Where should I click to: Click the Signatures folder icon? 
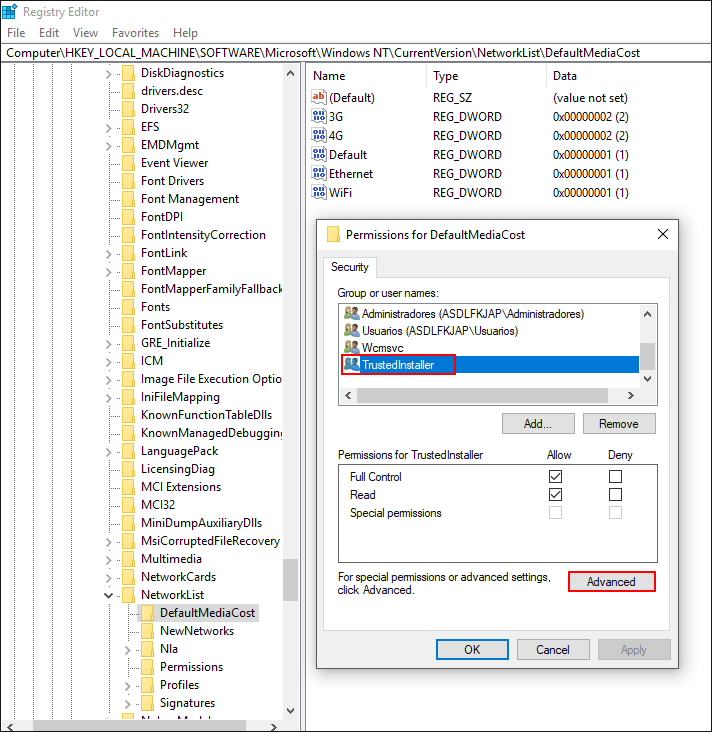147,703
